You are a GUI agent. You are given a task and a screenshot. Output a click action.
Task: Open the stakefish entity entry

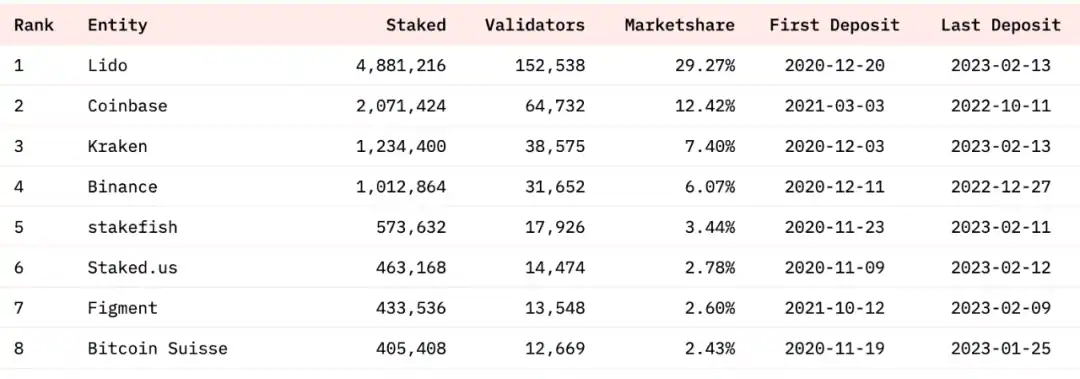click(132, 227)
